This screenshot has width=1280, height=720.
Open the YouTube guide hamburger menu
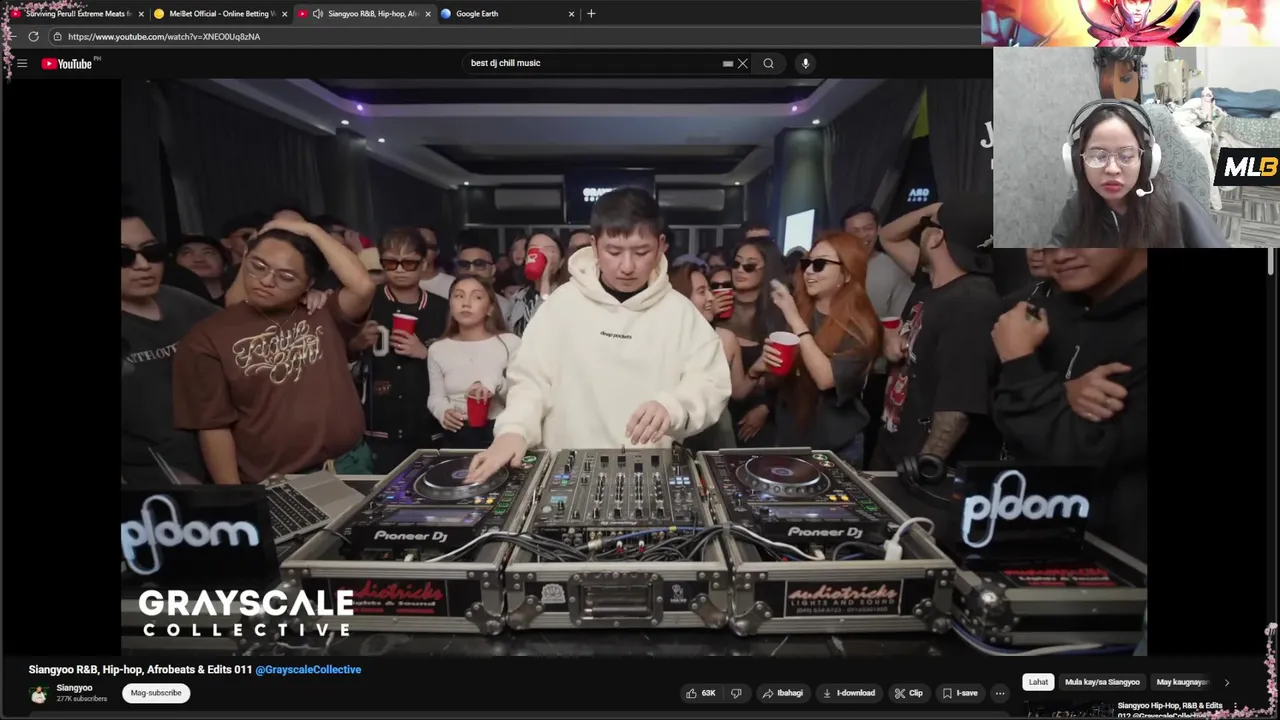[22, 63]
